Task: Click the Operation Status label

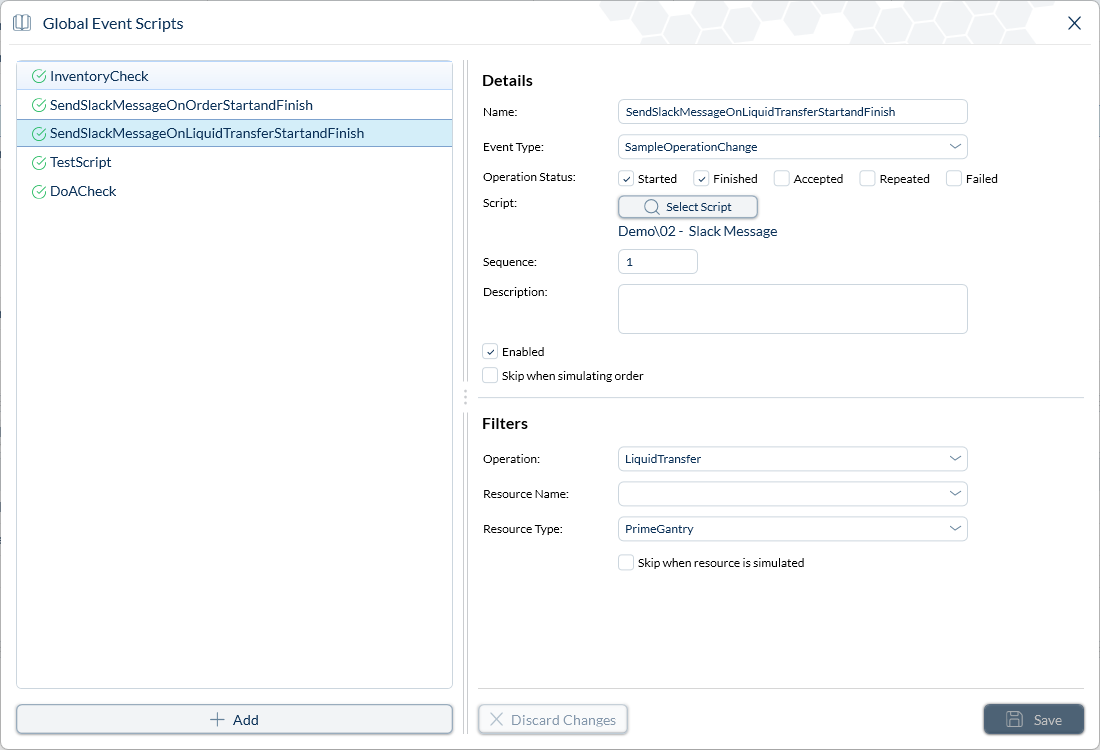Action: 529,178
